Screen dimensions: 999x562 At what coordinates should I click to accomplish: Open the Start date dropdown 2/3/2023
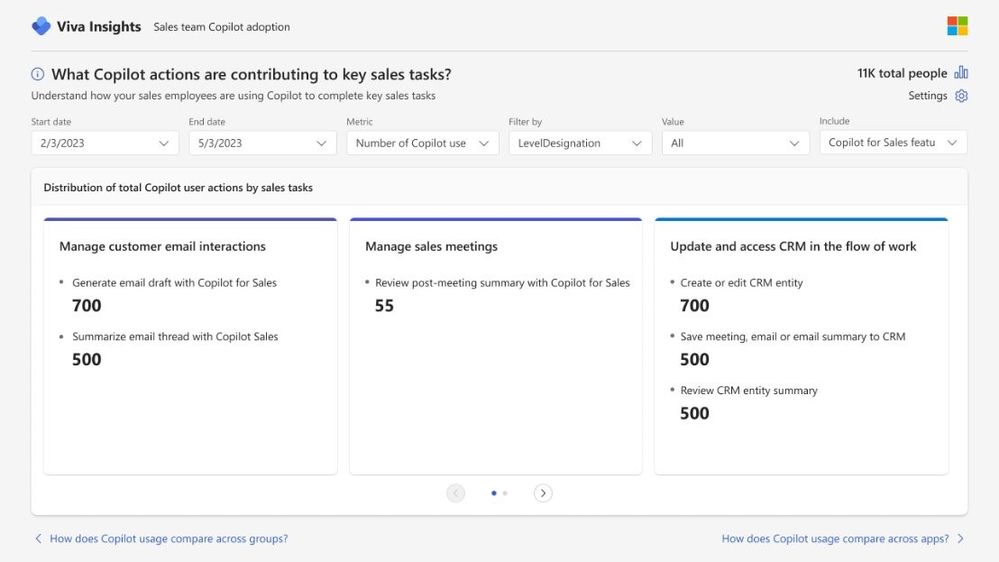coord(105,143)
